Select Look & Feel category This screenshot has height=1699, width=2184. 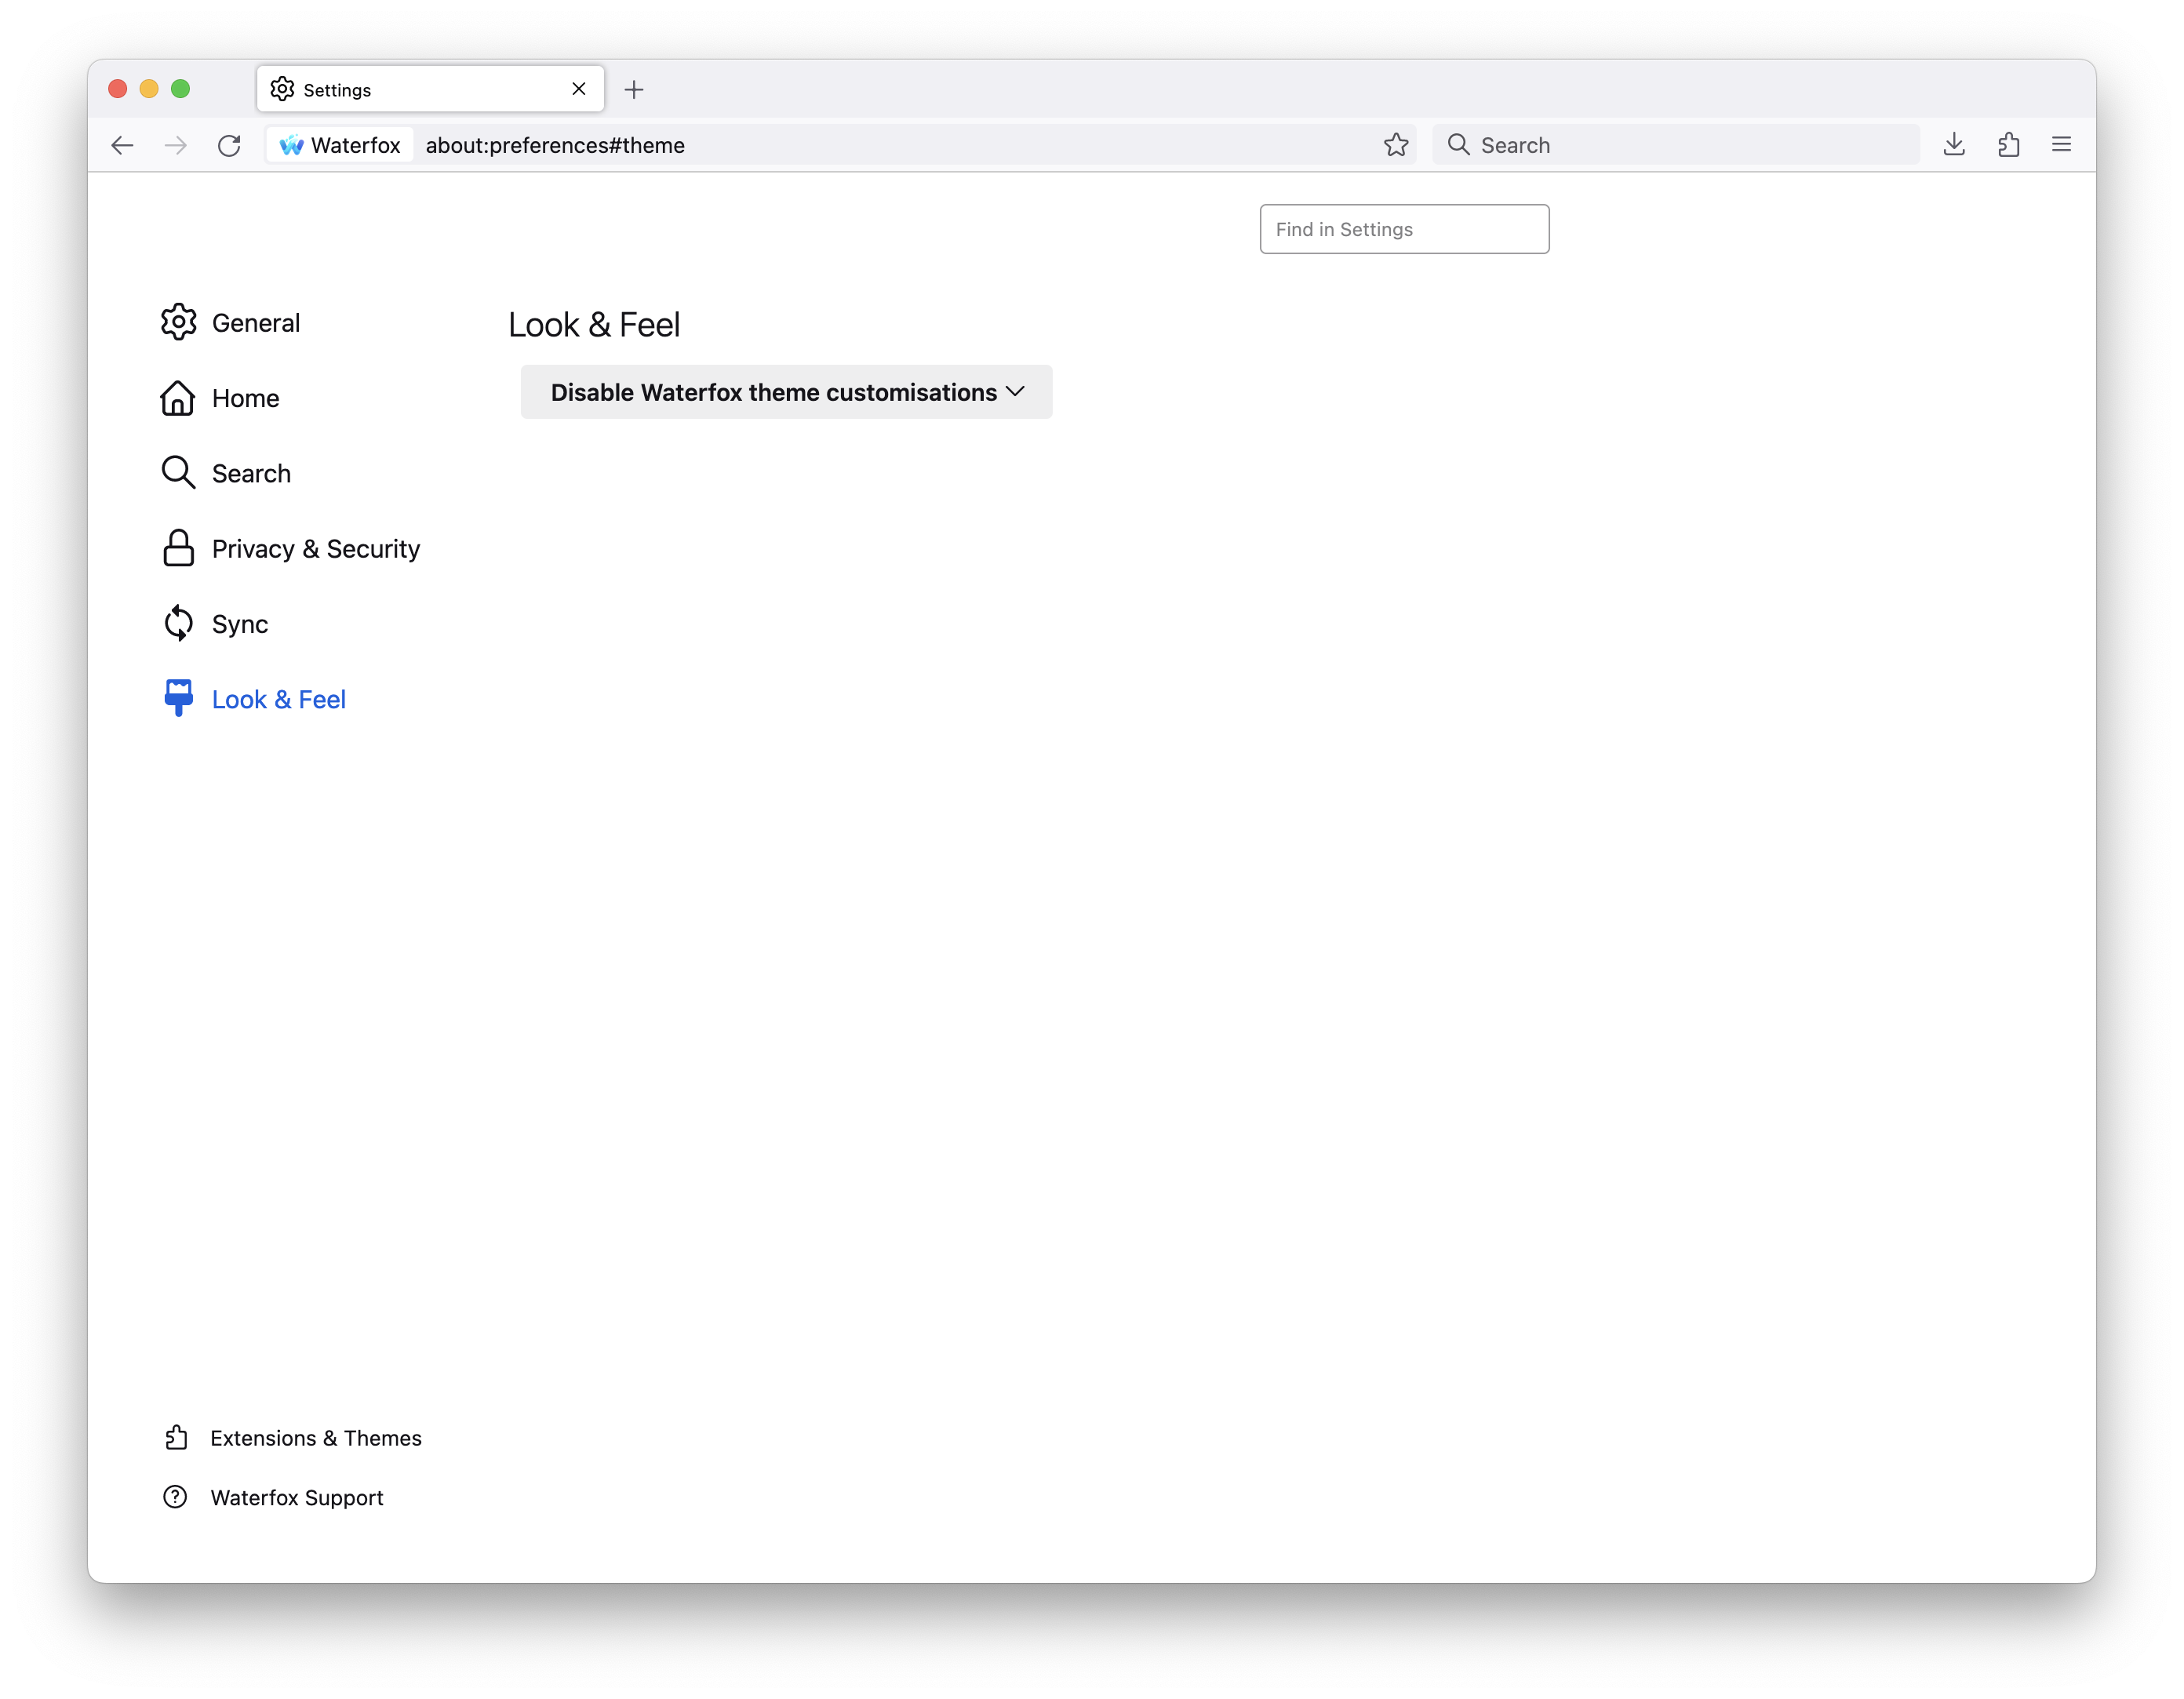pos(278,699)
